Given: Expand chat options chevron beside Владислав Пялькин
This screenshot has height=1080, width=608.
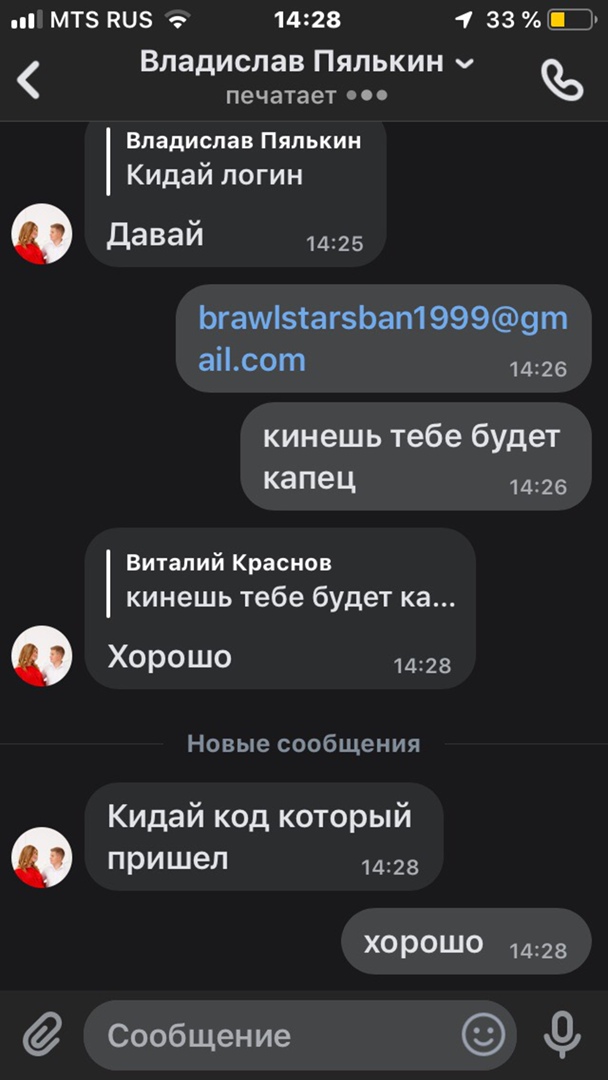Looking at the screenshot, I should click(x=465, y=64).
